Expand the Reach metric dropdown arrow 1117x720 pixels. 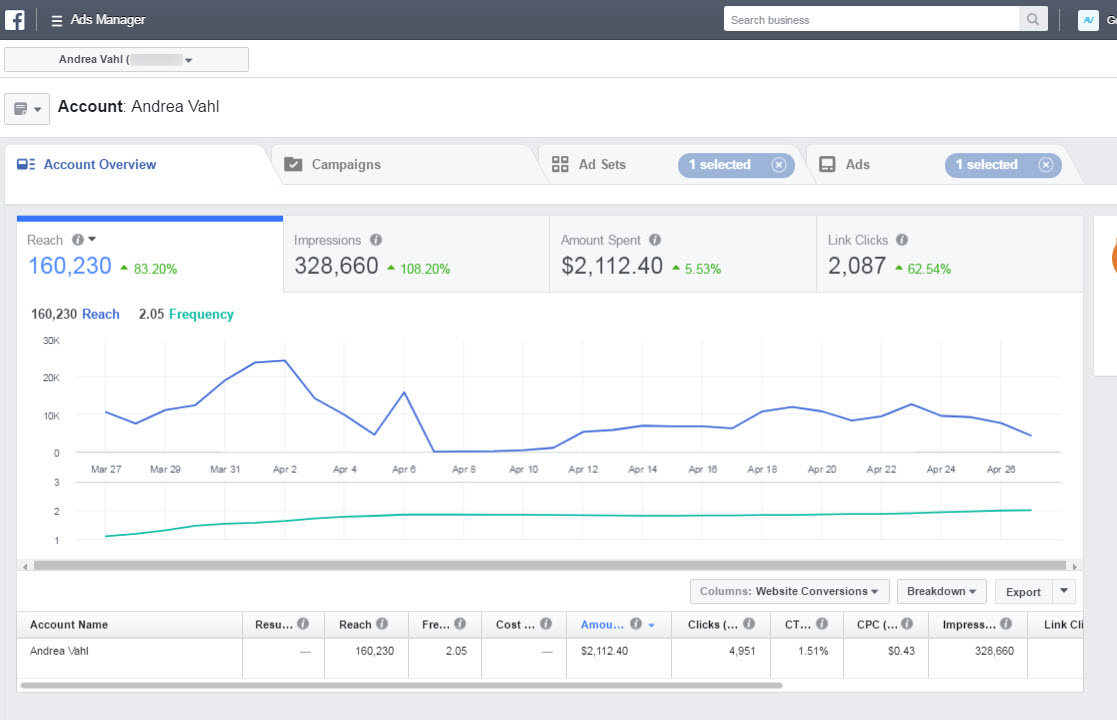click(x=92, y=239)
